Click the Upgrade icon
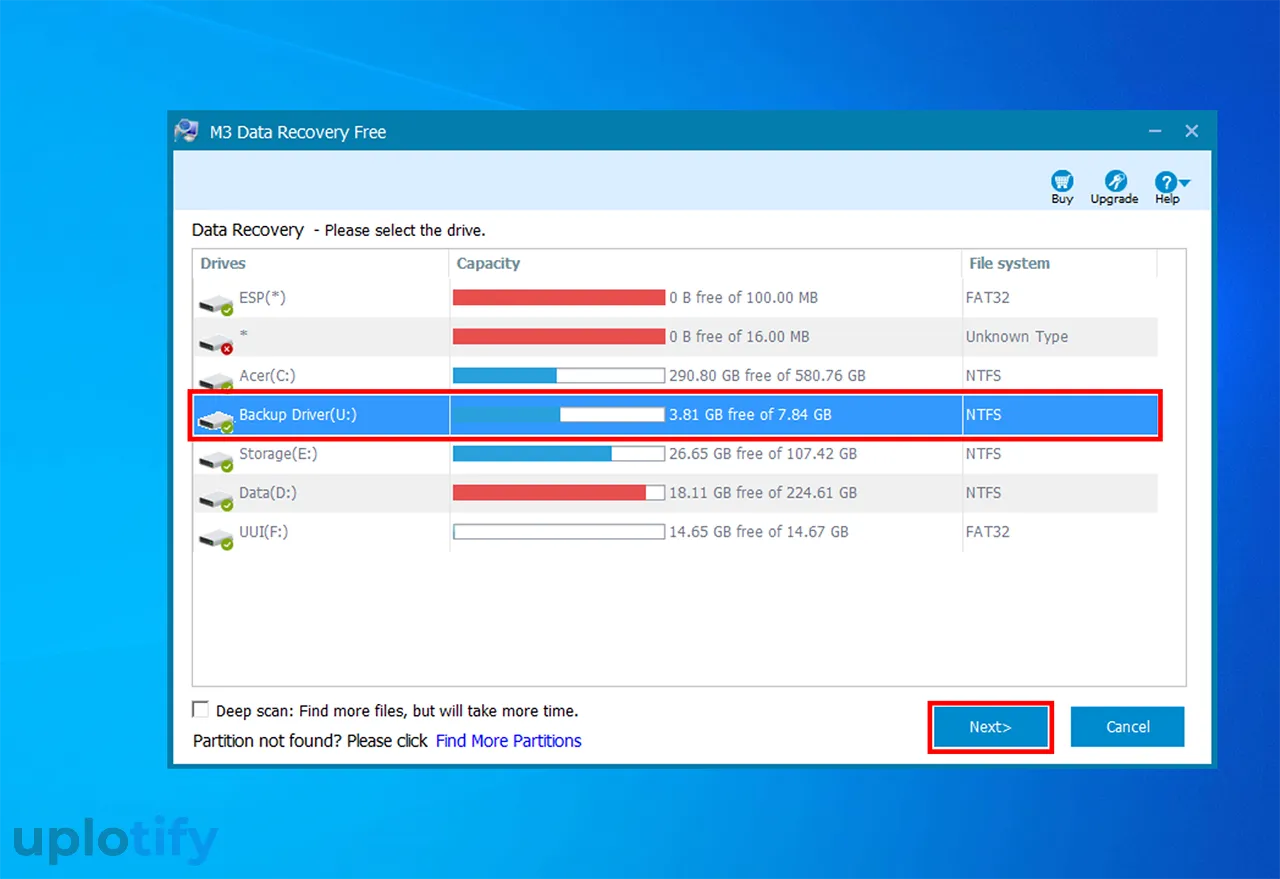 1115,181
